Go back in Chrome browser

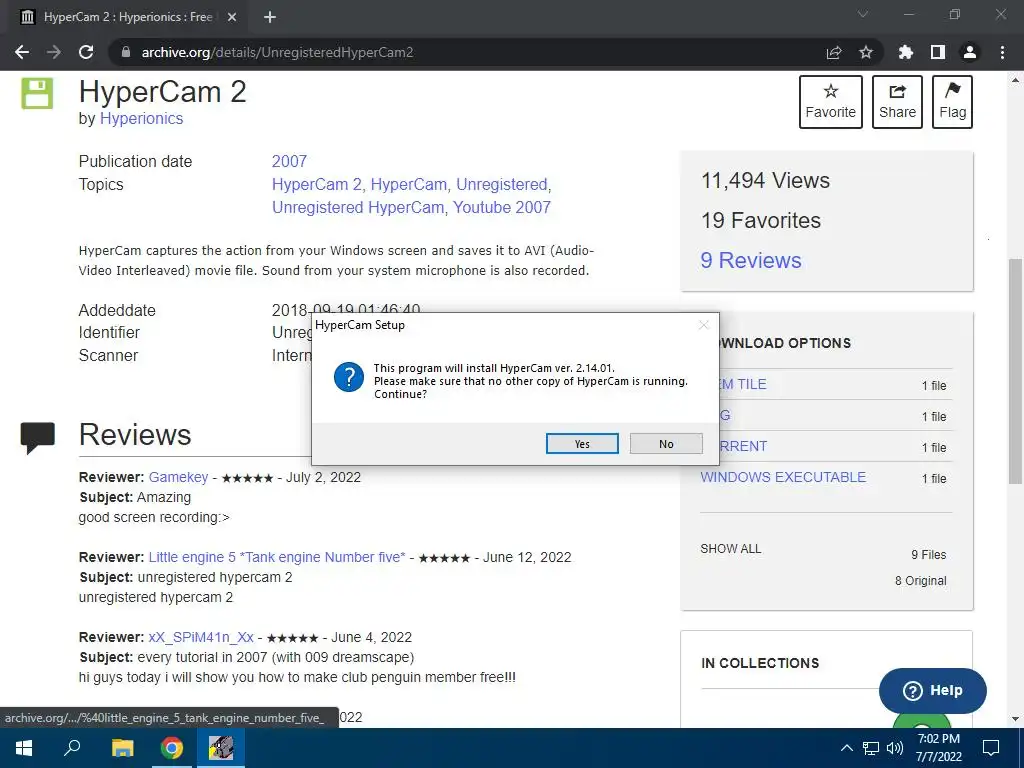tap(22, 52)
